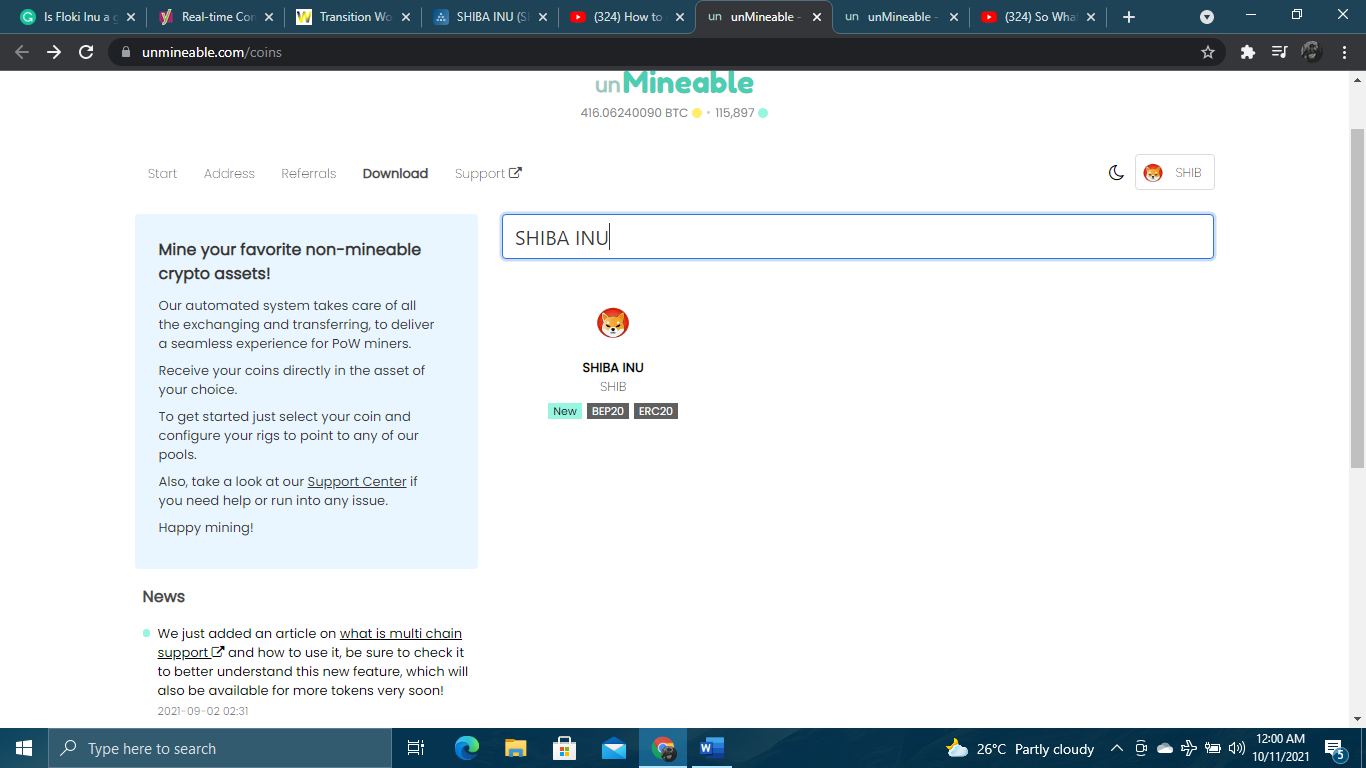
Task: Click the taskbar 'Type here to search' box
Action: coord(220,748)
